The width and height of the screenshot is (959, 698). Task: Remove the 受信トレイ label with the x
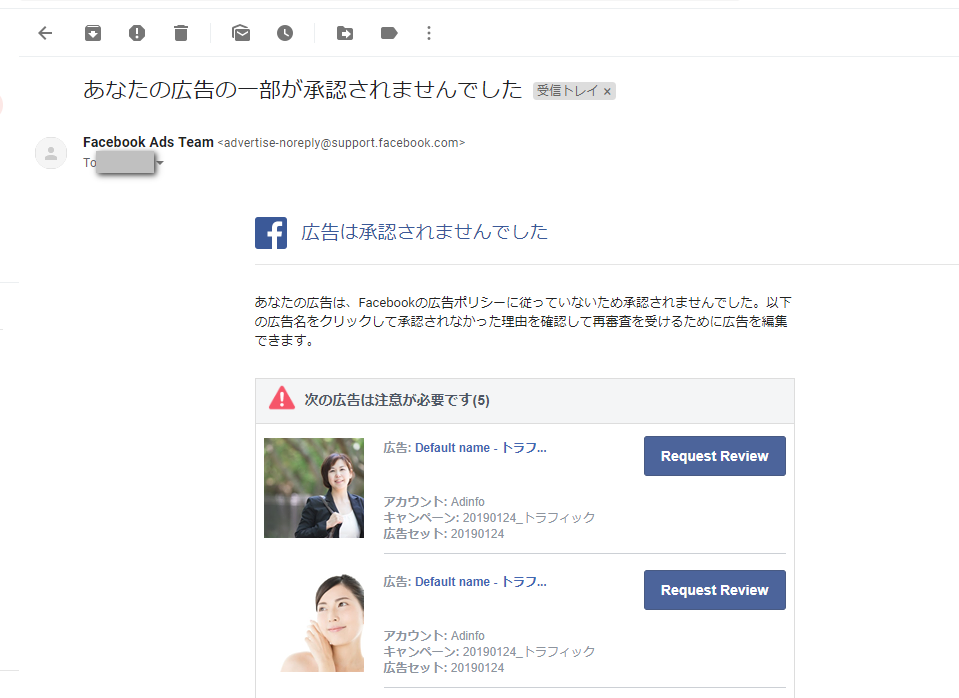point(607,92)
